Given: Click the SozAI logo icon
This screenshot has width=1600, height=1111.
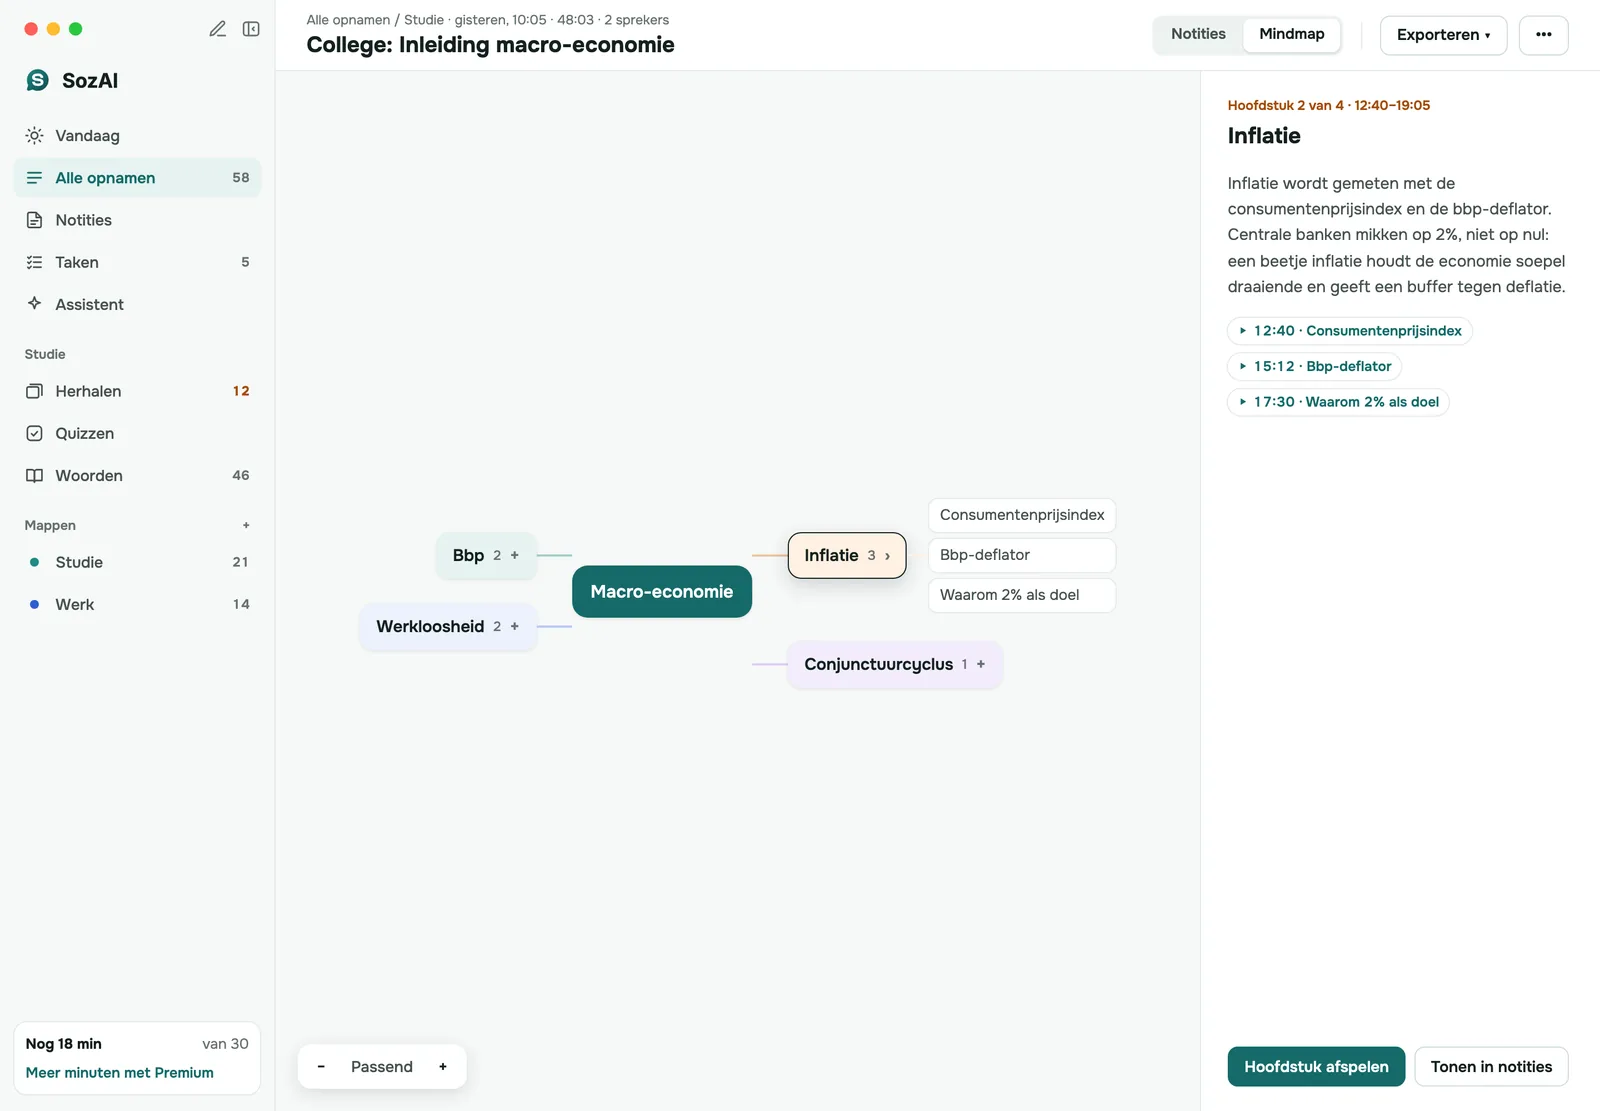Looking at the screenshot, I should (x=38, y=80).
